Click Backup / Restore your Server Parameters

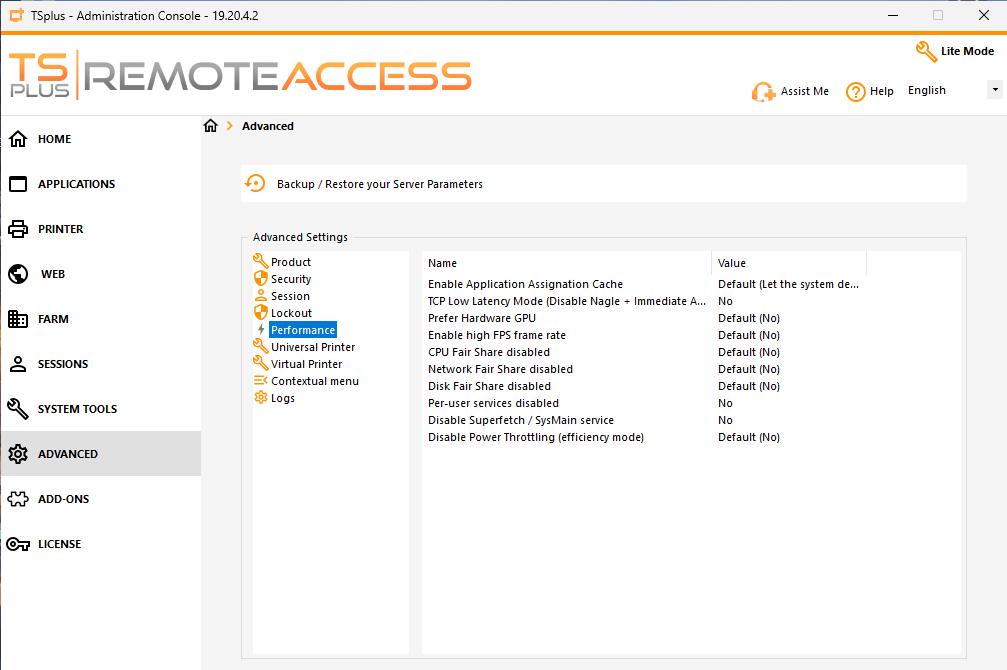(379, 184)
